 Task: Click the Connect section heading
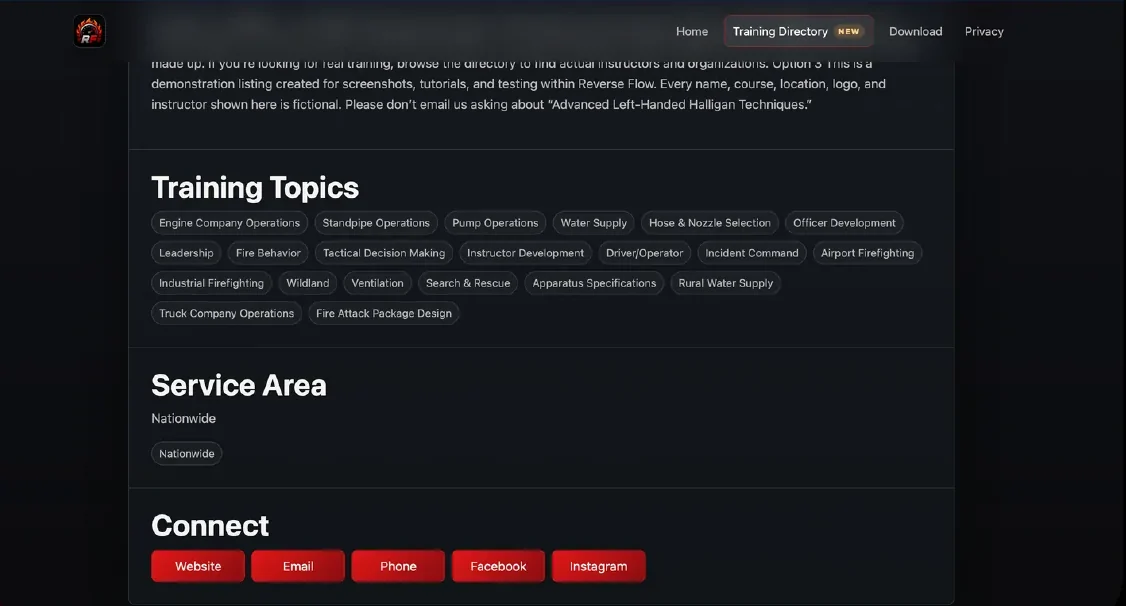pos(210,526)
